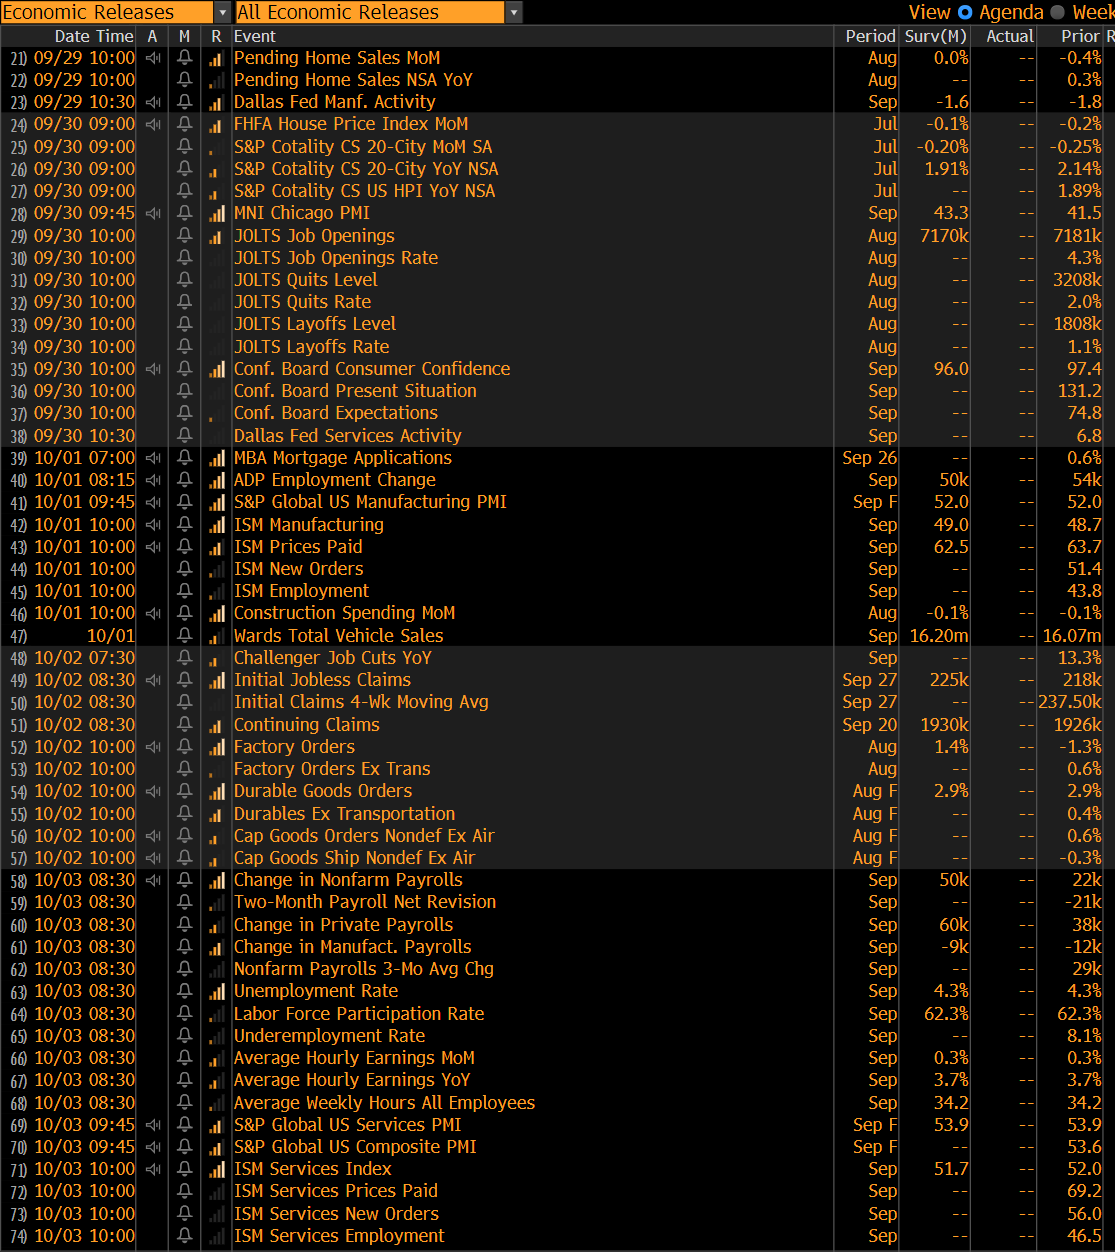The image size is (1115, 1252).
Task: Click the Prior column header
Action: 1080,36
